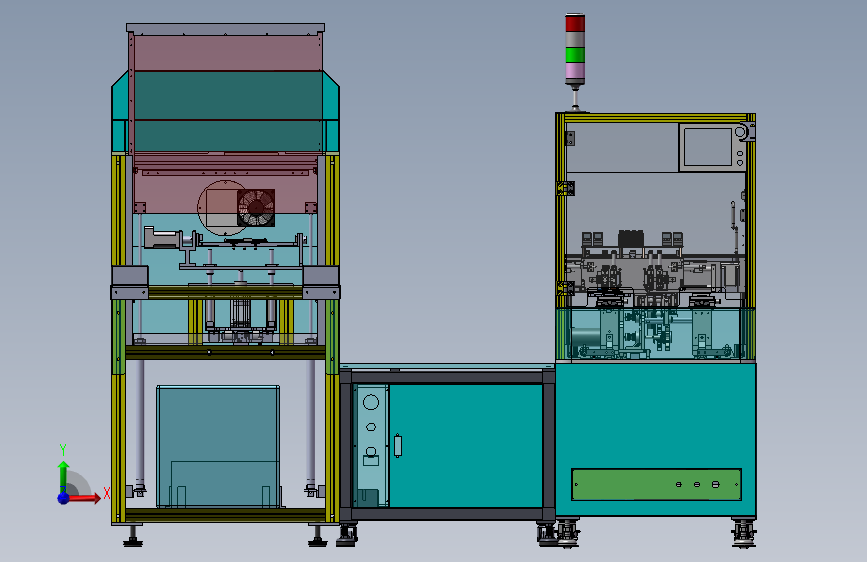Select the left leveling foot of the left machine
The image size is (867, 562).
click(133, 537)
